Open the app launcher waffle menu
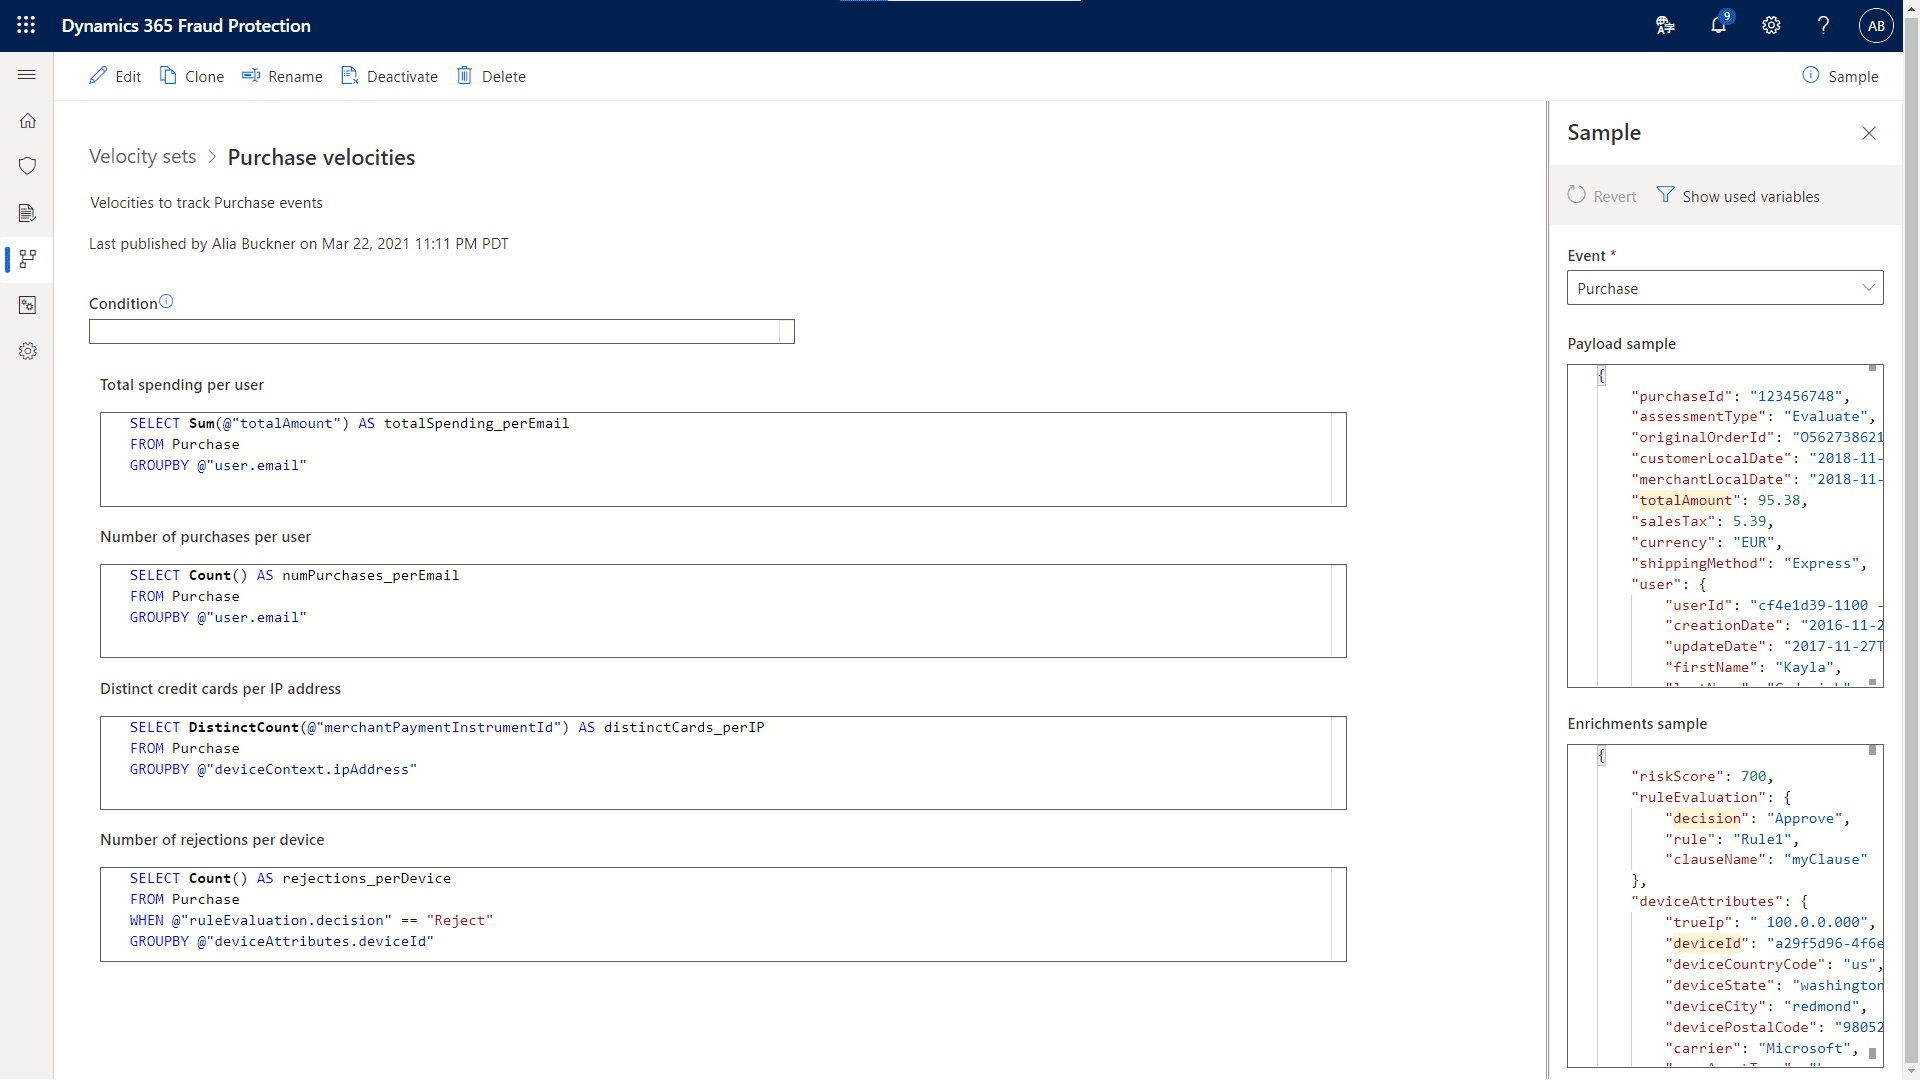This screenshot has height=1080, width=1920. click(26, 26)
